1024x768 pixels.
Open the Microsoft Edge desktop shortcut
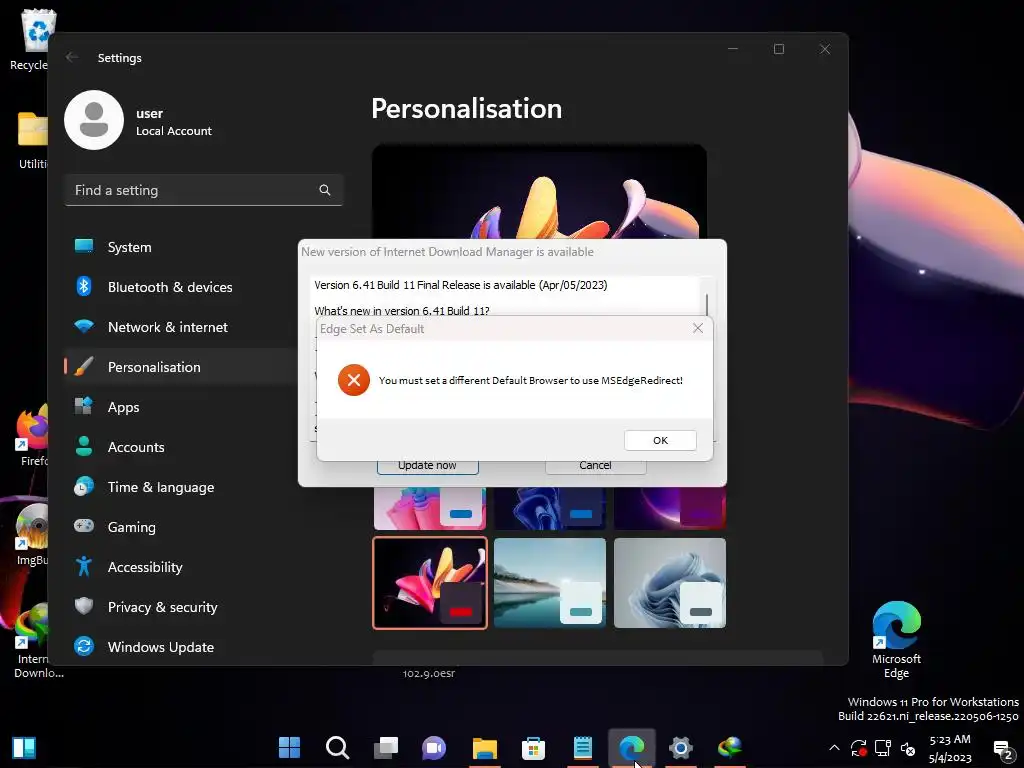pos(896,639)
